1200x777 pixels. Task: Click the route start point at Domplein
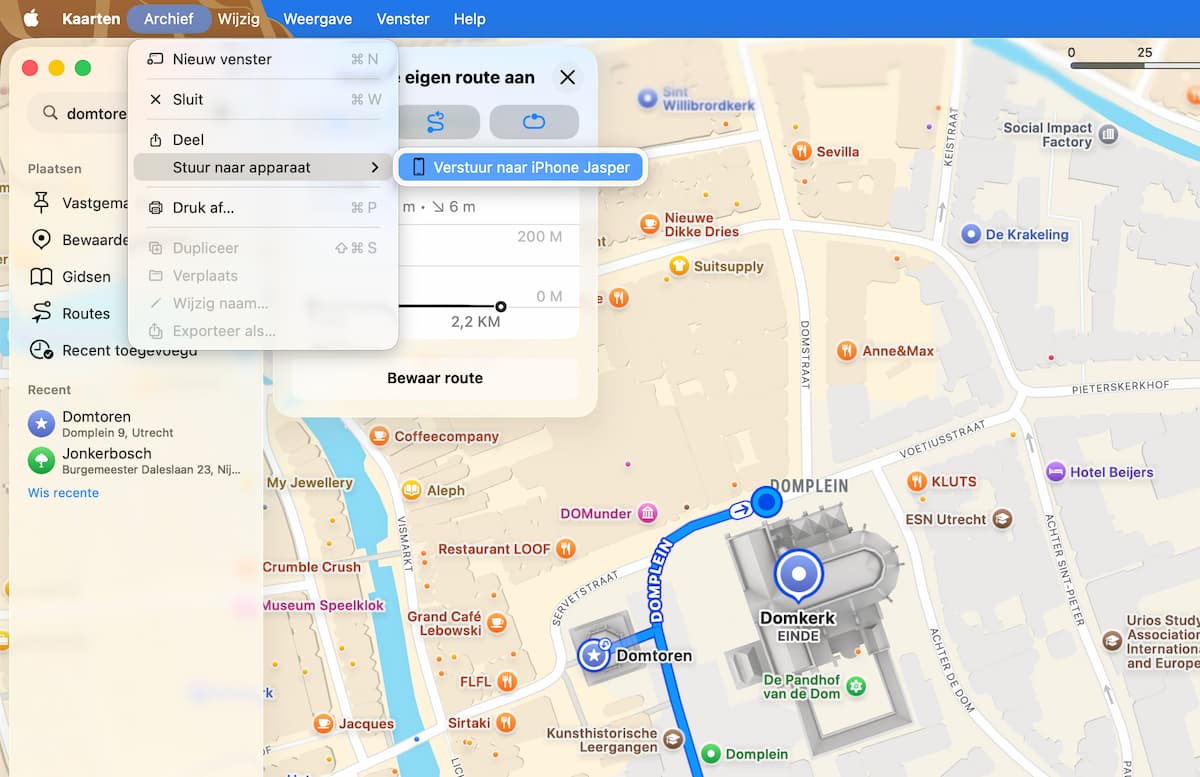[x=767, y=500]
